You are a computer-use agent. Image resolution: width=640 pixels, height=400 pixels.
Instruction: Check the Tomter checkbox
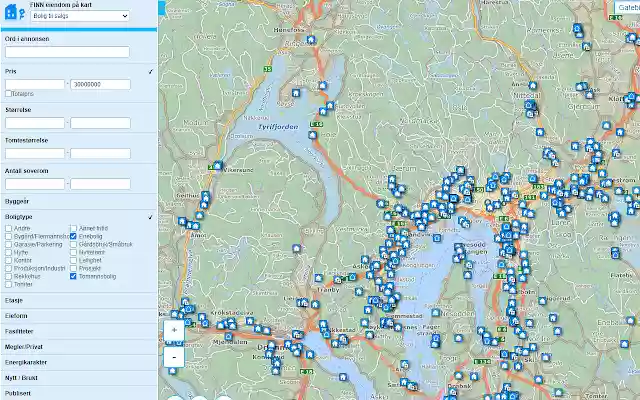tap(8, 284)
